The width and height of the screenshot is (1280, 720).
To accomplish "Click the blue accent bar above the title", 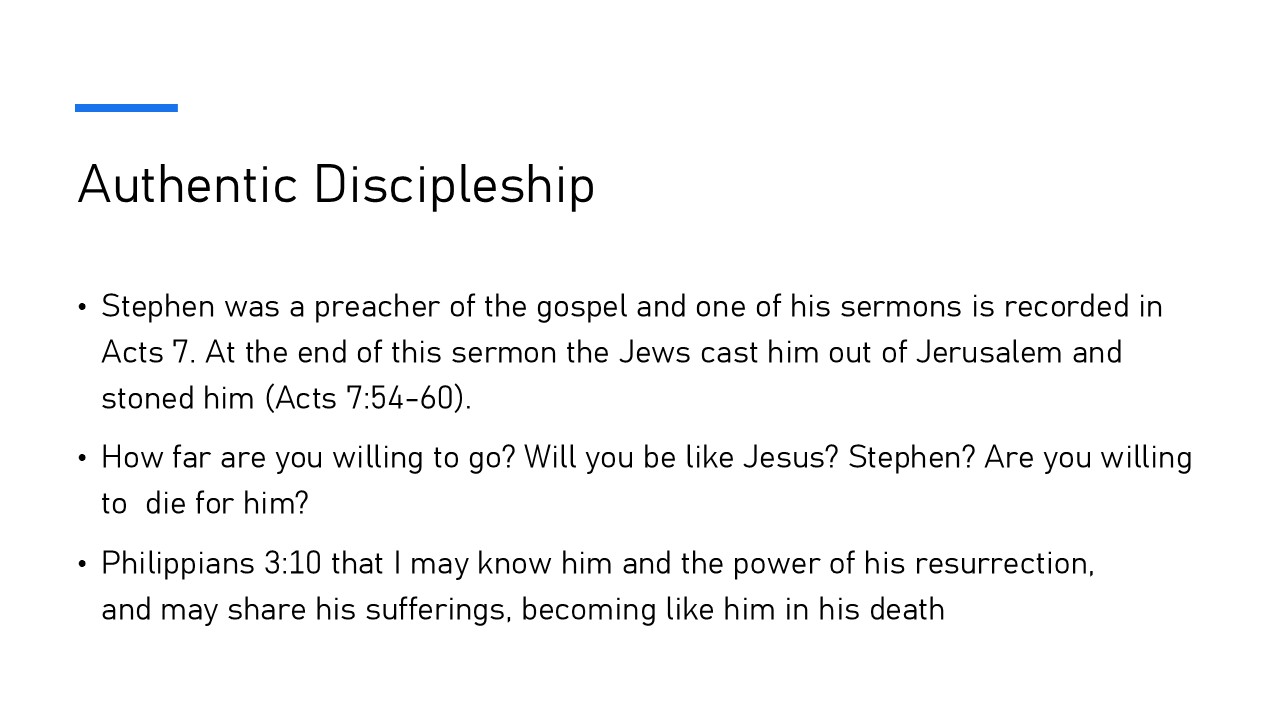I will coord(126,108).
